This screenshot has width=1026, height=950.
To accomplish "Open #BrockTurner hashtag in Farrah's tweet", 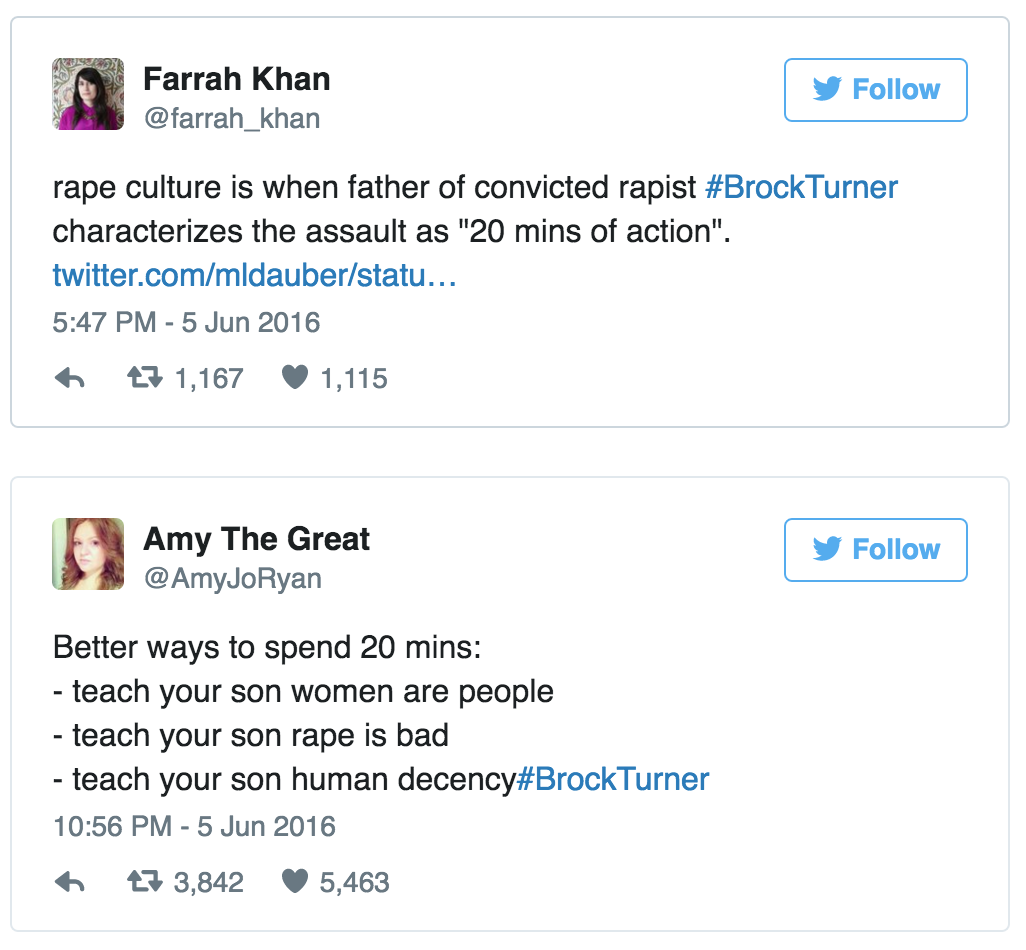I will (801, 187).
